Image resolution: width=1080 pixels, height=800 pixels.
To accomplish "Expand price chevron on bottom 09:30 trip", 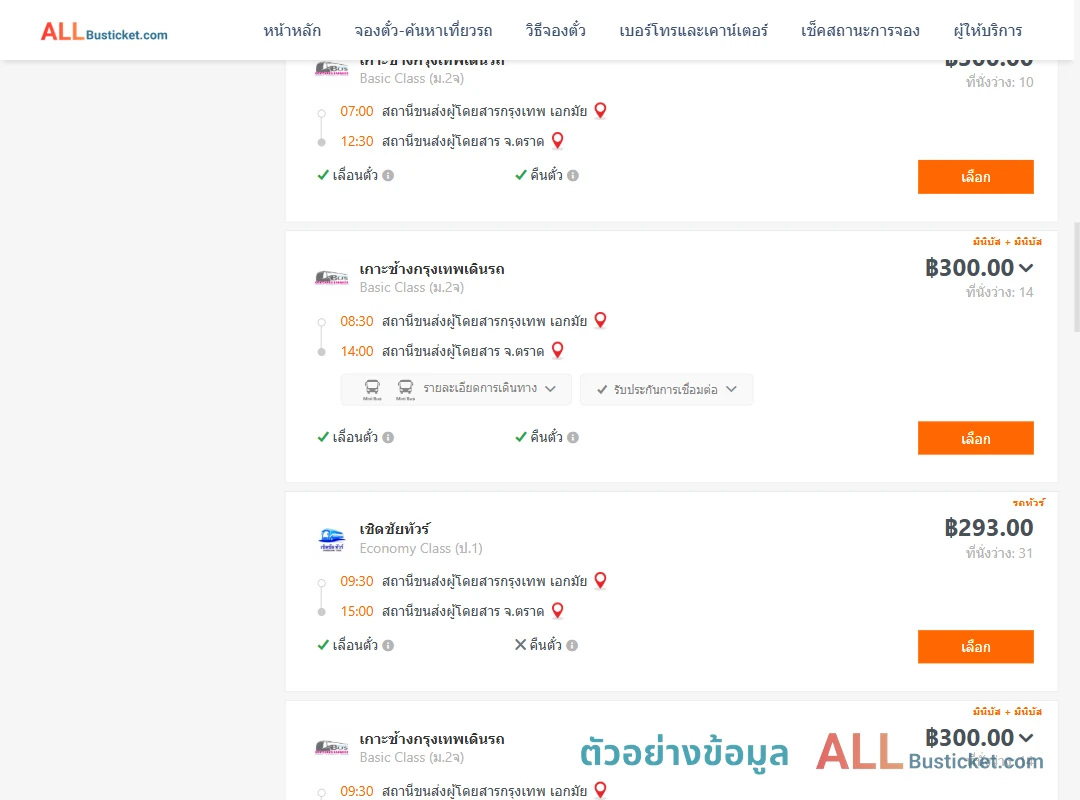I will point(1026,738).
